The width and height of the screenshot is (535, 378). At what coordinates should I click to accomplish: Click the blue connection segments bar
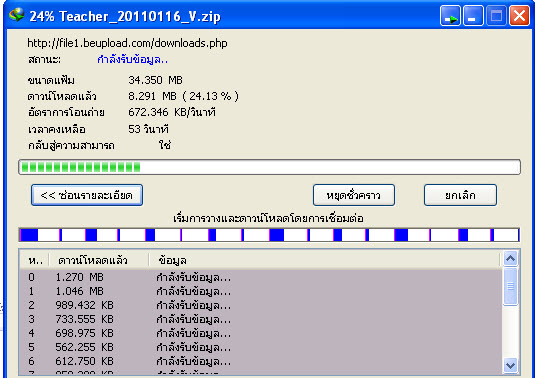click(270, 235)
